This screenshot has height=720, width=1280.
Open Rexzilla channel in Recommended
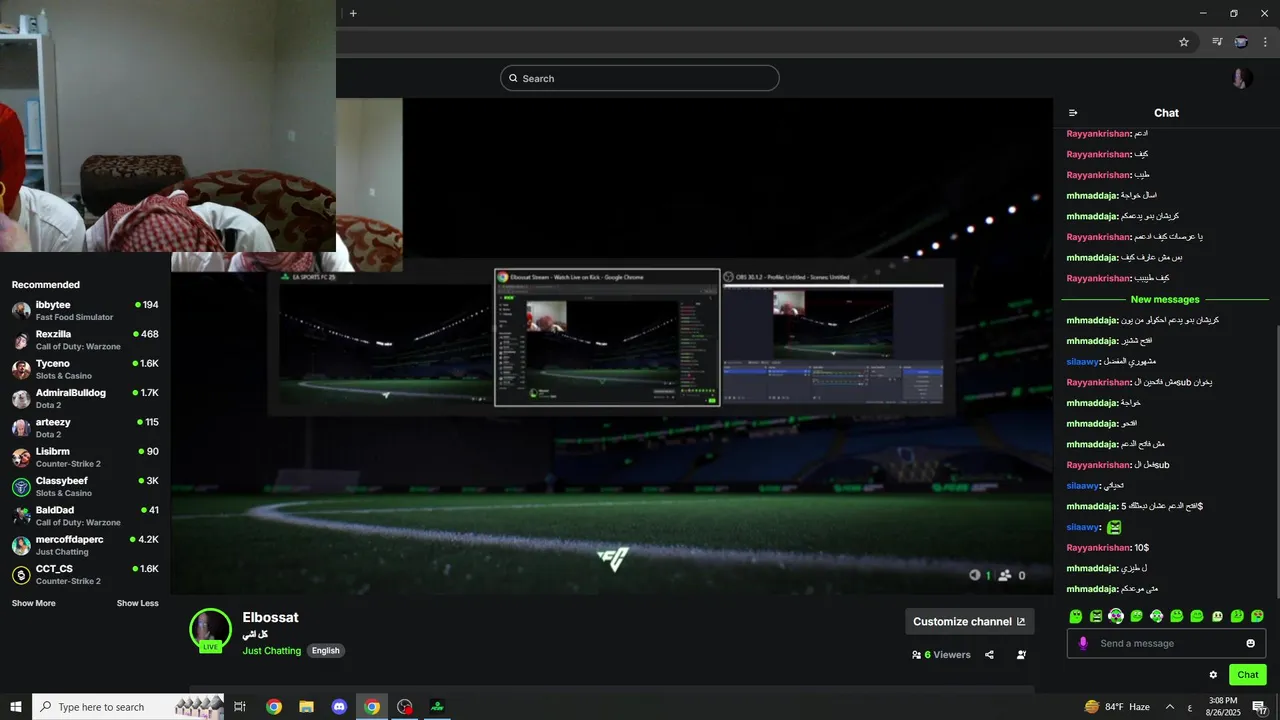tap(85, 340)
